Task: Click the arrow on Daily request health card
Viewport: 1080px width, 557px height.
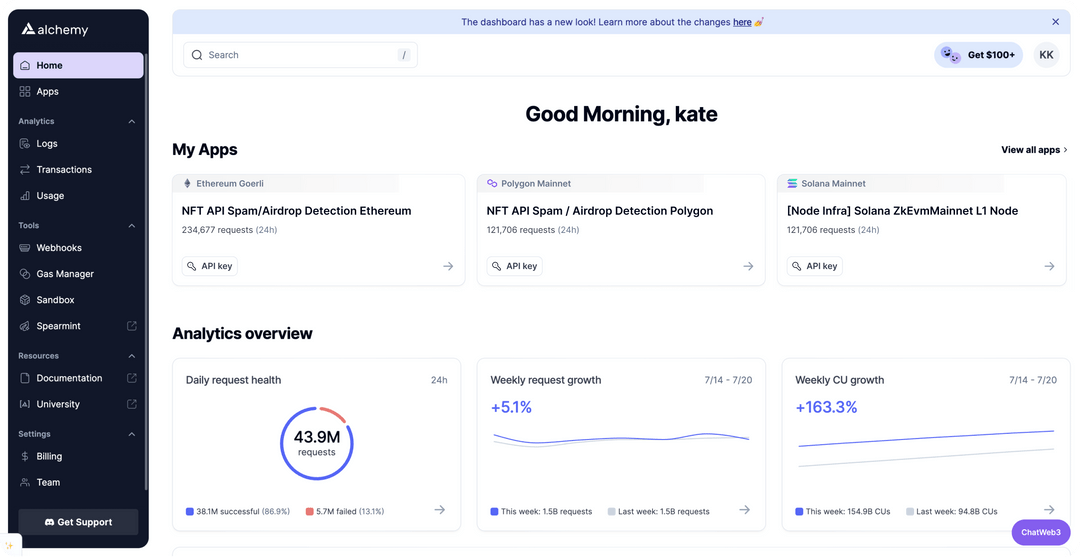Action: tap(439, 509)
